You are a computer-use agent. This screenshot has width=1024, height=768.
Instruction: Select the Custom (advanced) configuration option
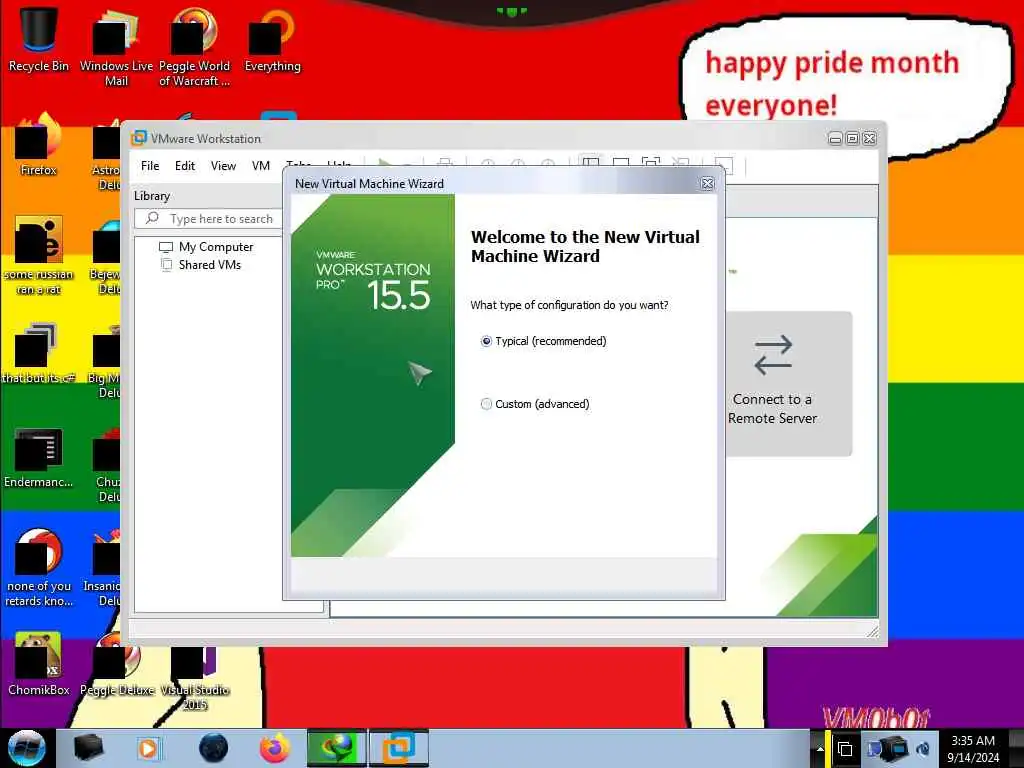click(x=486, y=404)
